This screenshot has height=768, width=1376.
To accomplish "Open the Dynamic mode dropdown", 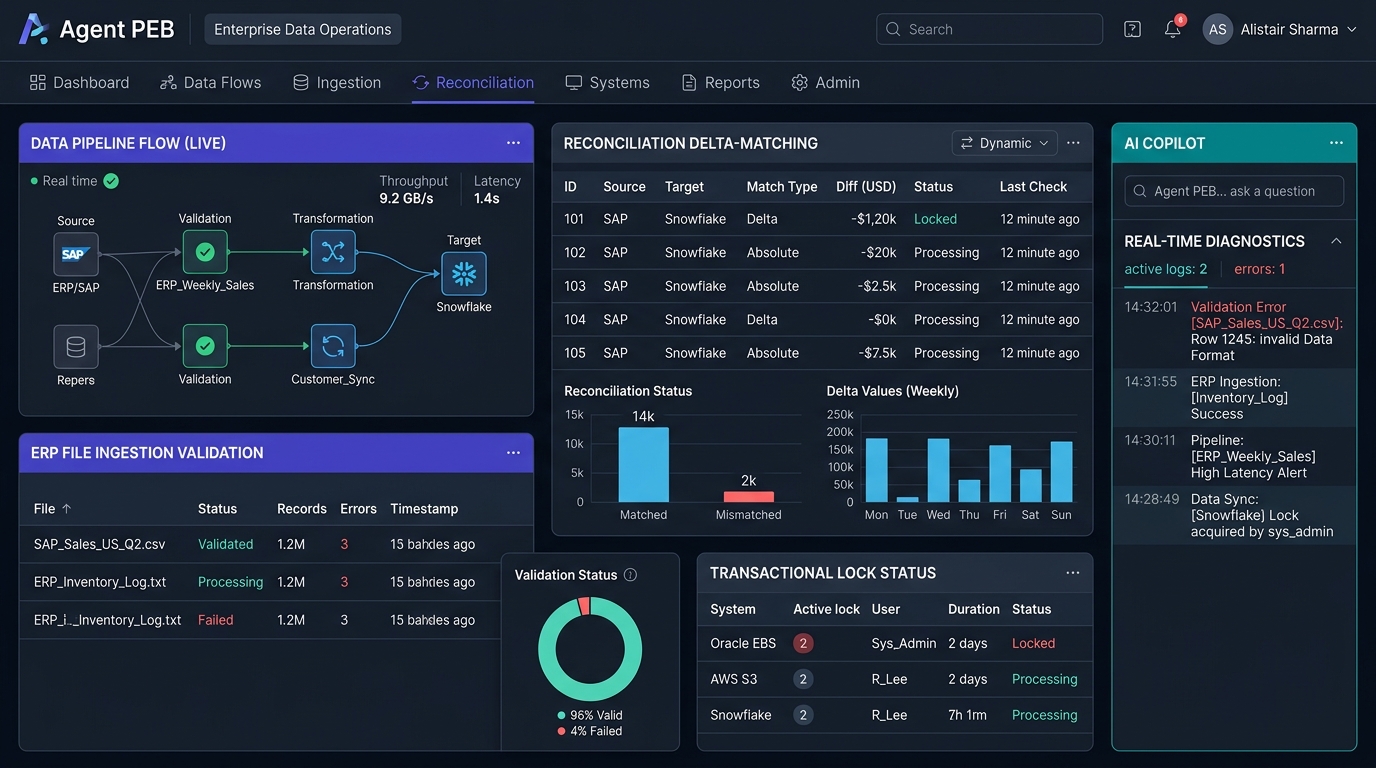I will tap(1004, 143).
